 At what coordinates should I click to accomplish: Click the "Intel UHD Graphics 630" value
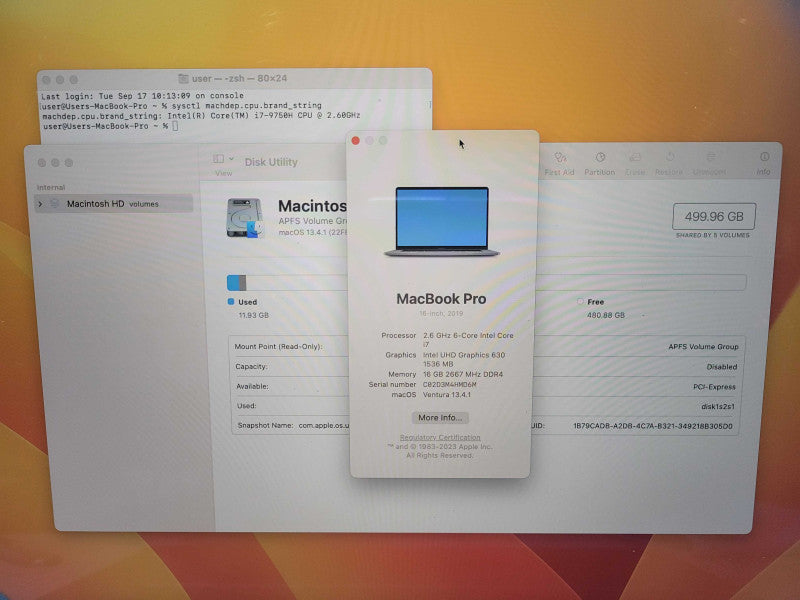pyautogui.click(x=464, y=355)
